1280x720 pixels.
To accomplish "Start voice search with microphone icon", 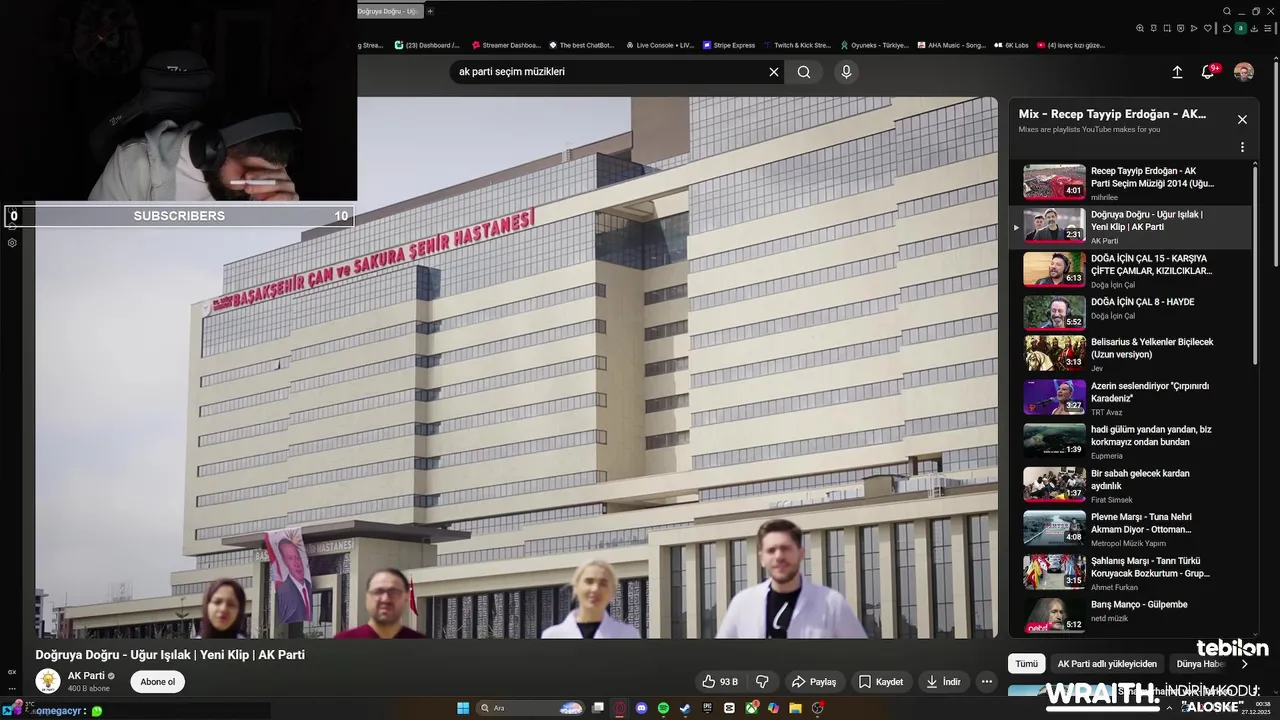I will [846, 72].
